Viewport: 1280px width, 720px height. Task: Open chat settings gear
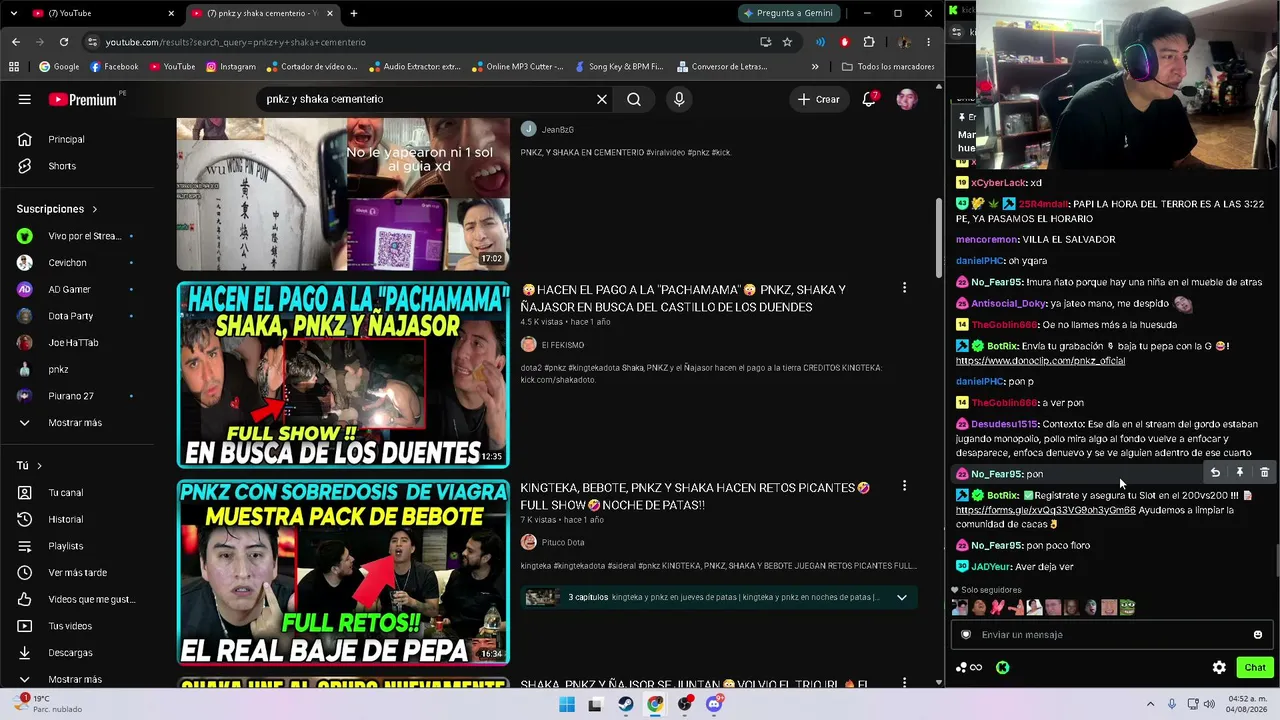coord(1219,668)
